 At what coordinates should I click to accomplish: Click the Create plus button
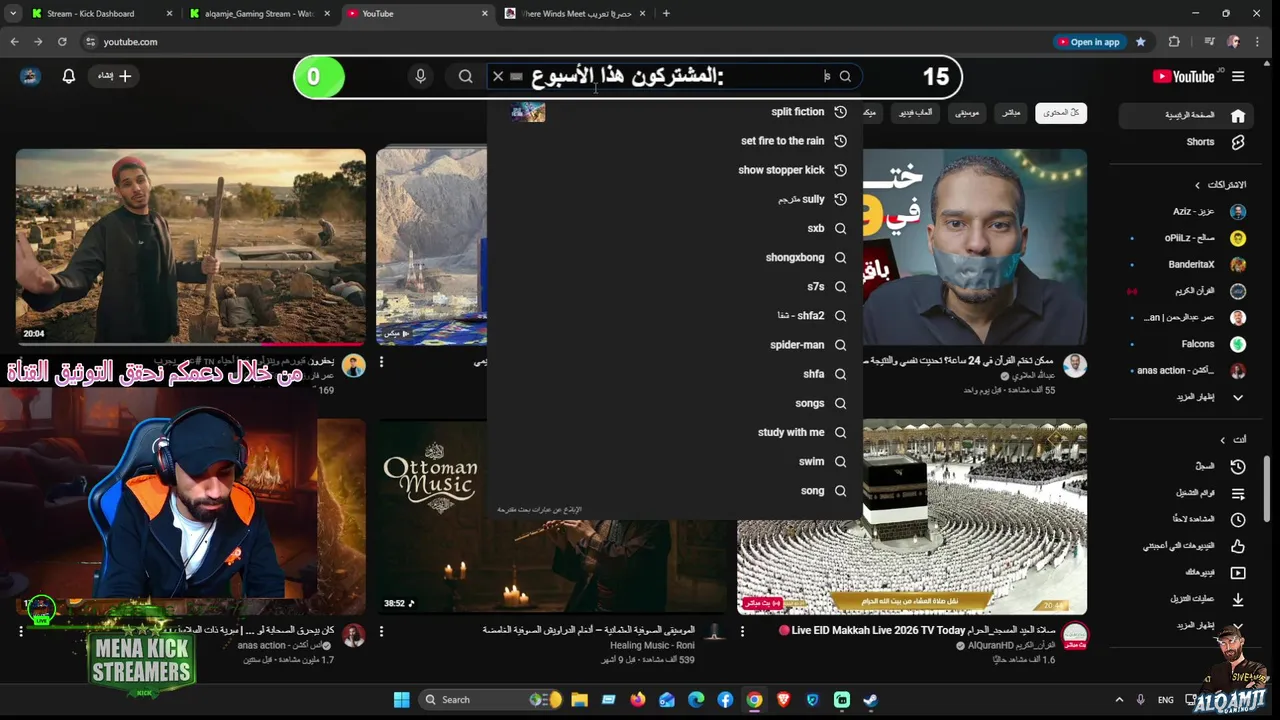coord(114,76)
